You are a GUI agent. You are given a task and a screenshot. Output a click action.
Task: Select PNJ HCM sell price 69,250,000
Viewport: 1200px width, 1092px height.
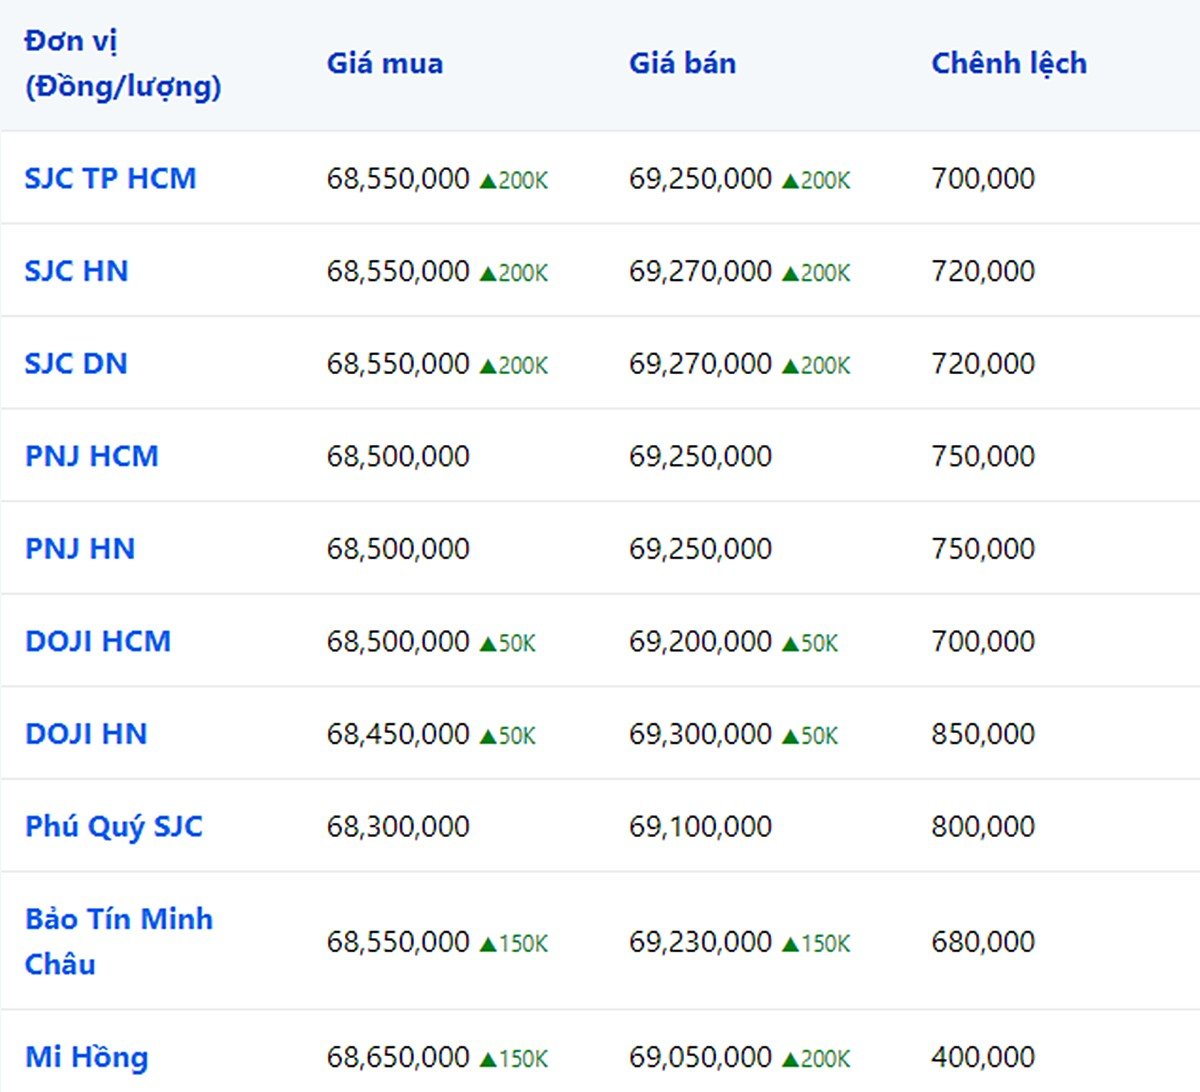point(700,456)
